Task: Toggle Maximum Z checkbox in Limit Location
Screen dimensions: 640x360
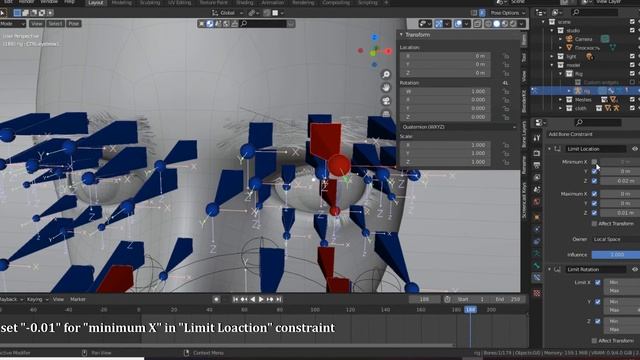Action: pyautogui.click(x=594, y=213)
